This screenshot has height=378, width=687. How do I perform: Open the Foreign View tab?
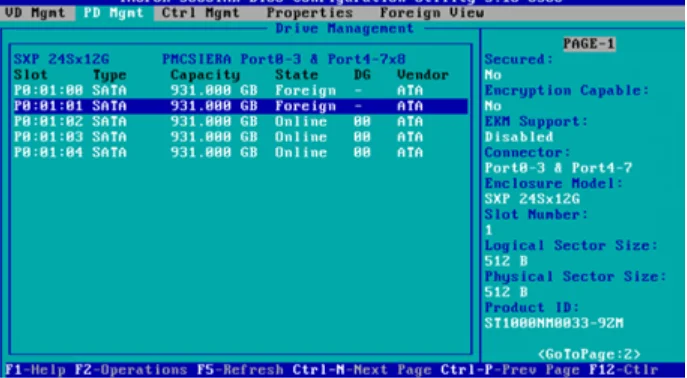point(432,13)
